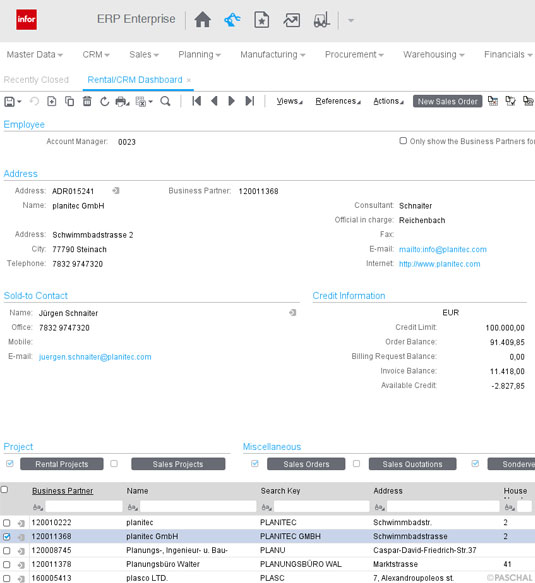Click the second icon after New Sales Order
The image size is (535, 583).
[x=510, y=101]
